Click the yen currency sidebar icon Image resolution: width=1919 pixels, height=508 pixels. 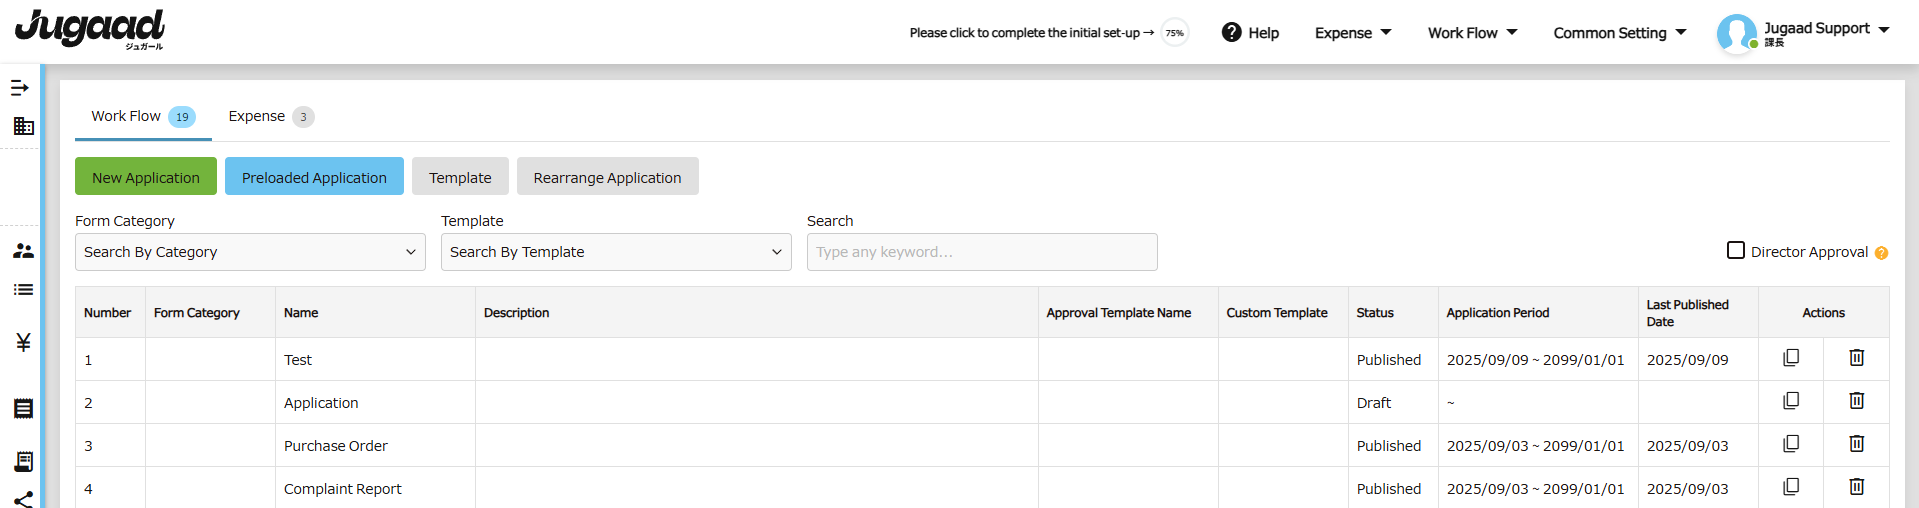point(23,342)
